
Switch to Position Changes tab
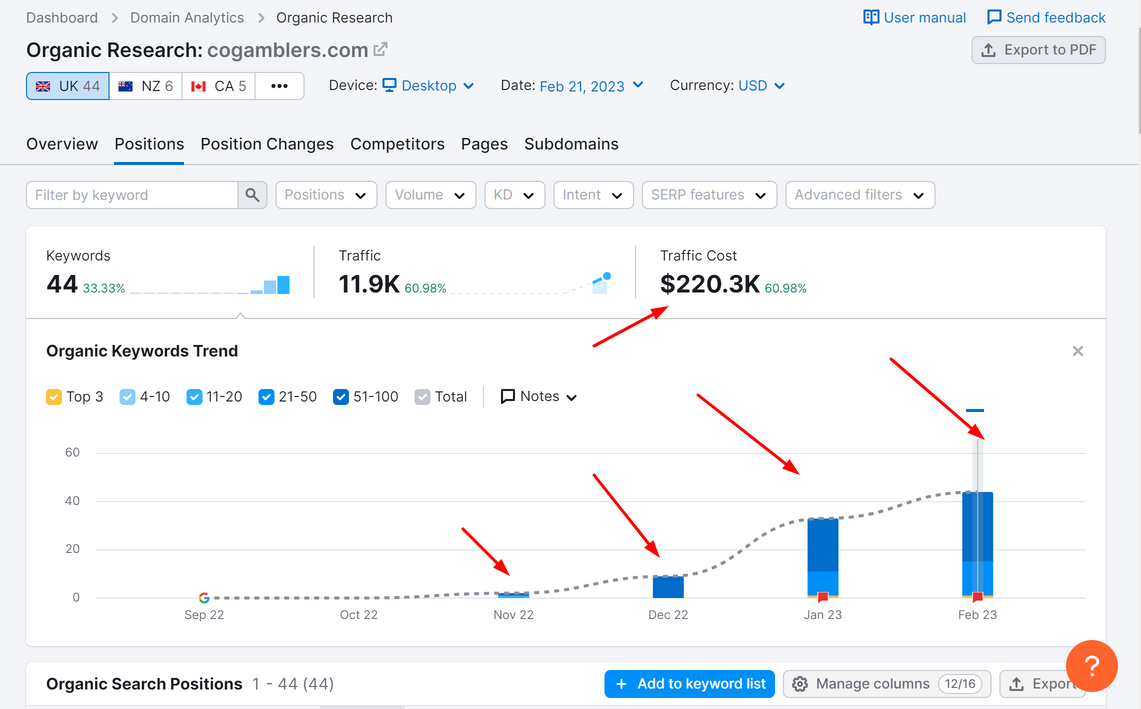(x=267, y=144)
